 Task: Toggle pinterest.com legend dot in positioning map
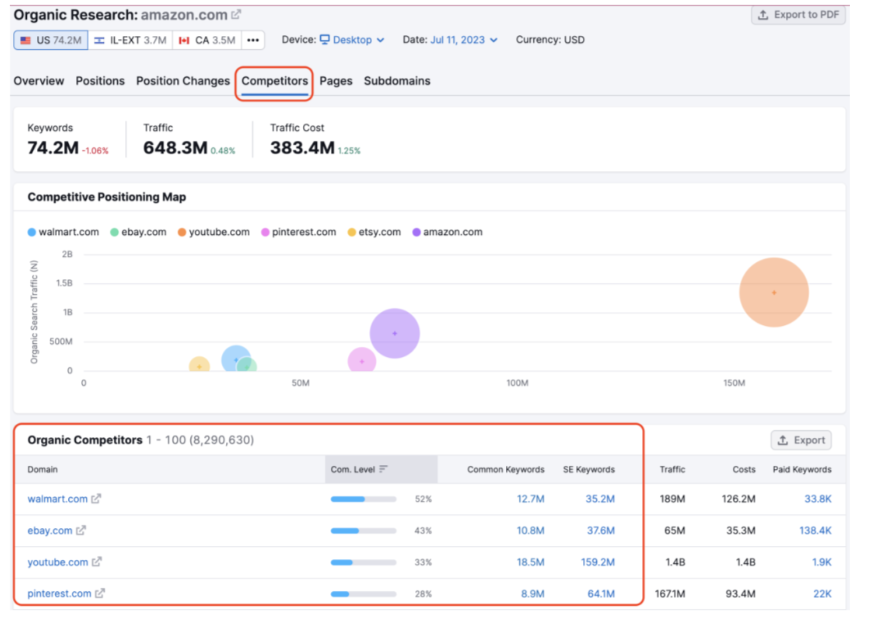coord(265,232)
